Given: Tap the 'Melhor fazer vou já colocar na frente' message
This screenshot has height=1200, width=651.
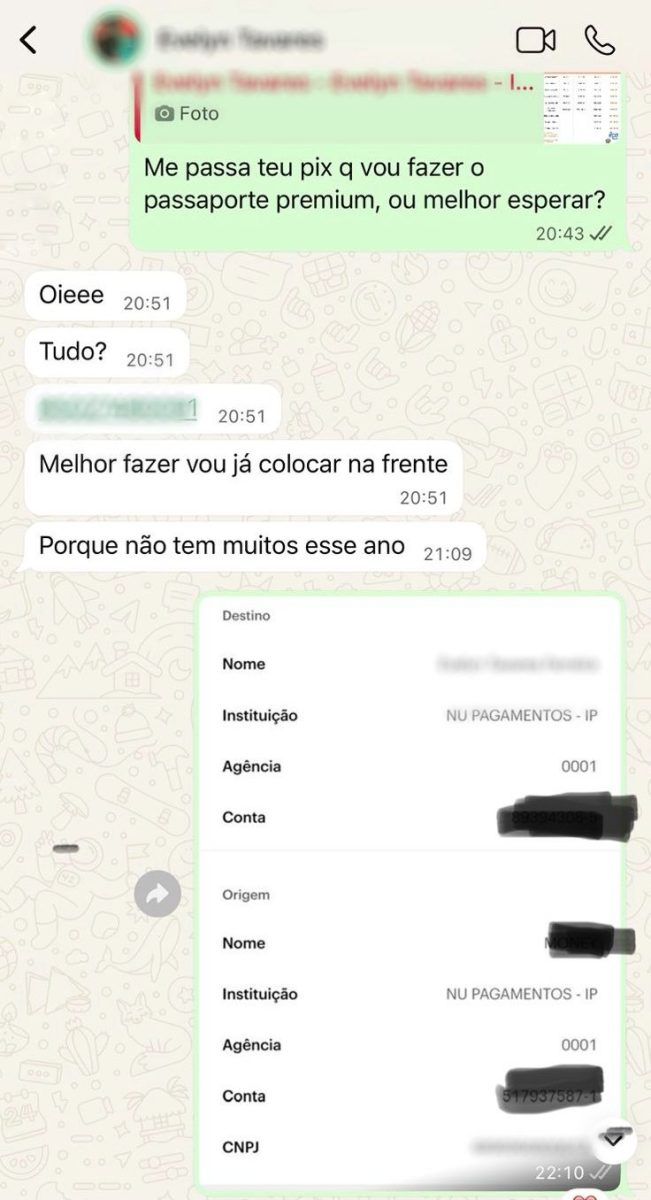Looking at the screenshot, I should click(244, 477).
